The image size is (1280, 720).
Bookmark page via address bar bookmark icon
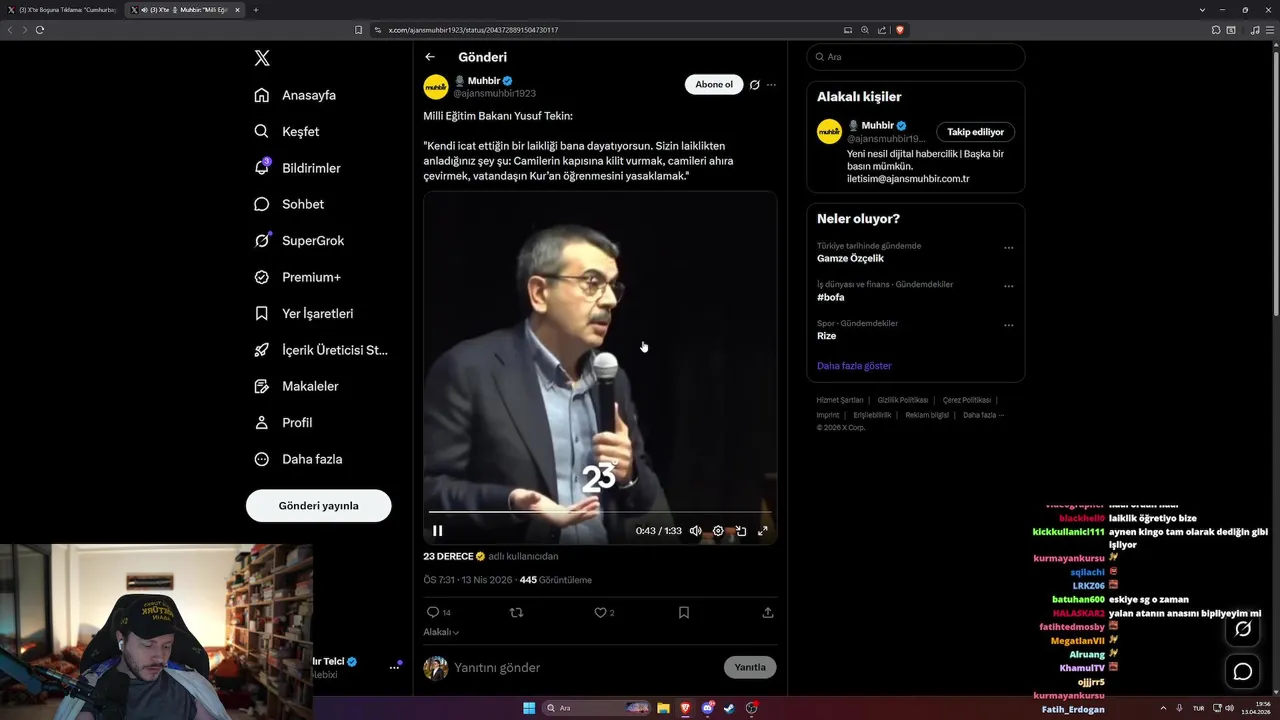[x=358, y=30]
